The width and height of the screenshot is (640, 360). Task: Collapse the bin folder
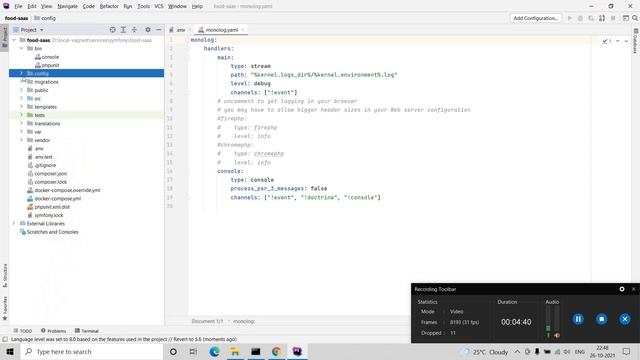[x=21, y=48]
